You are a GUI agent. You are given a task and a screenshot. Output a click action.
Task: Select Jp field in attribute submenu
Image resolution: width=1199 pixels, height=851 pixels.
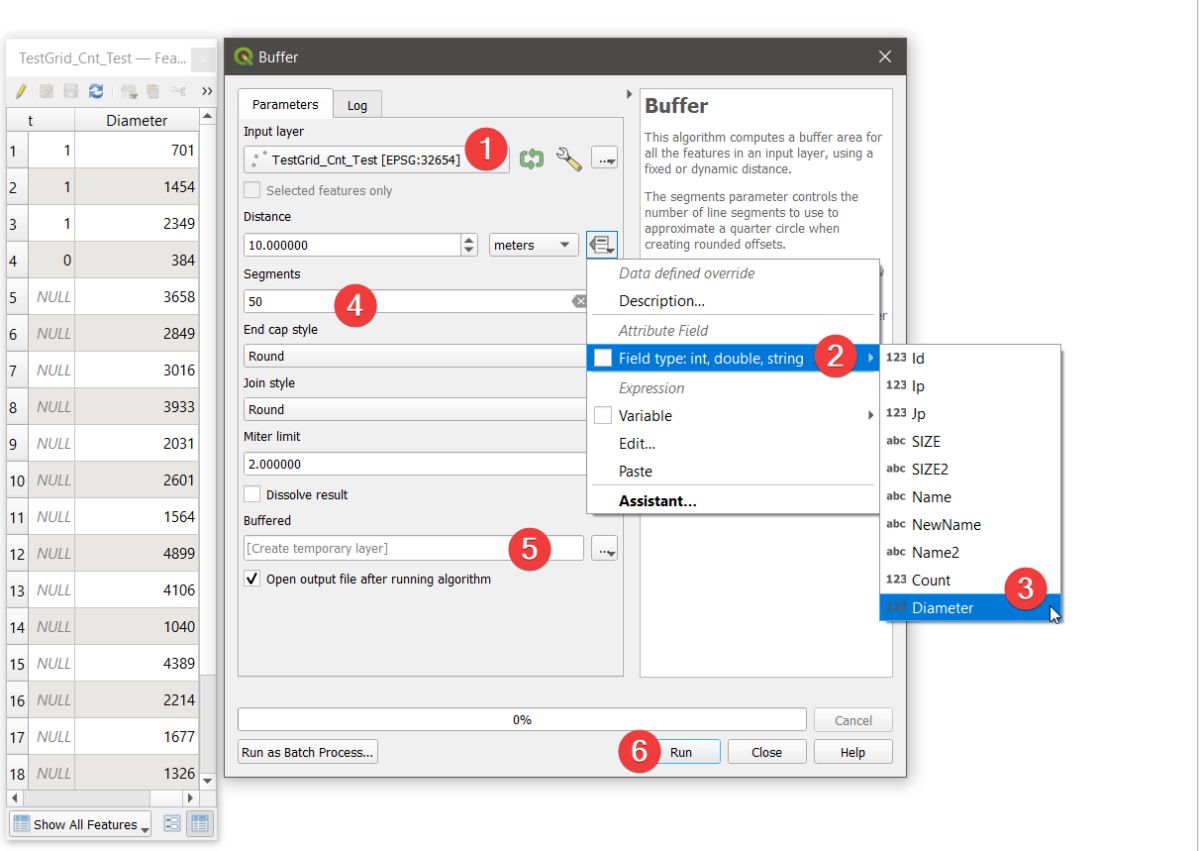coord(970,413)
